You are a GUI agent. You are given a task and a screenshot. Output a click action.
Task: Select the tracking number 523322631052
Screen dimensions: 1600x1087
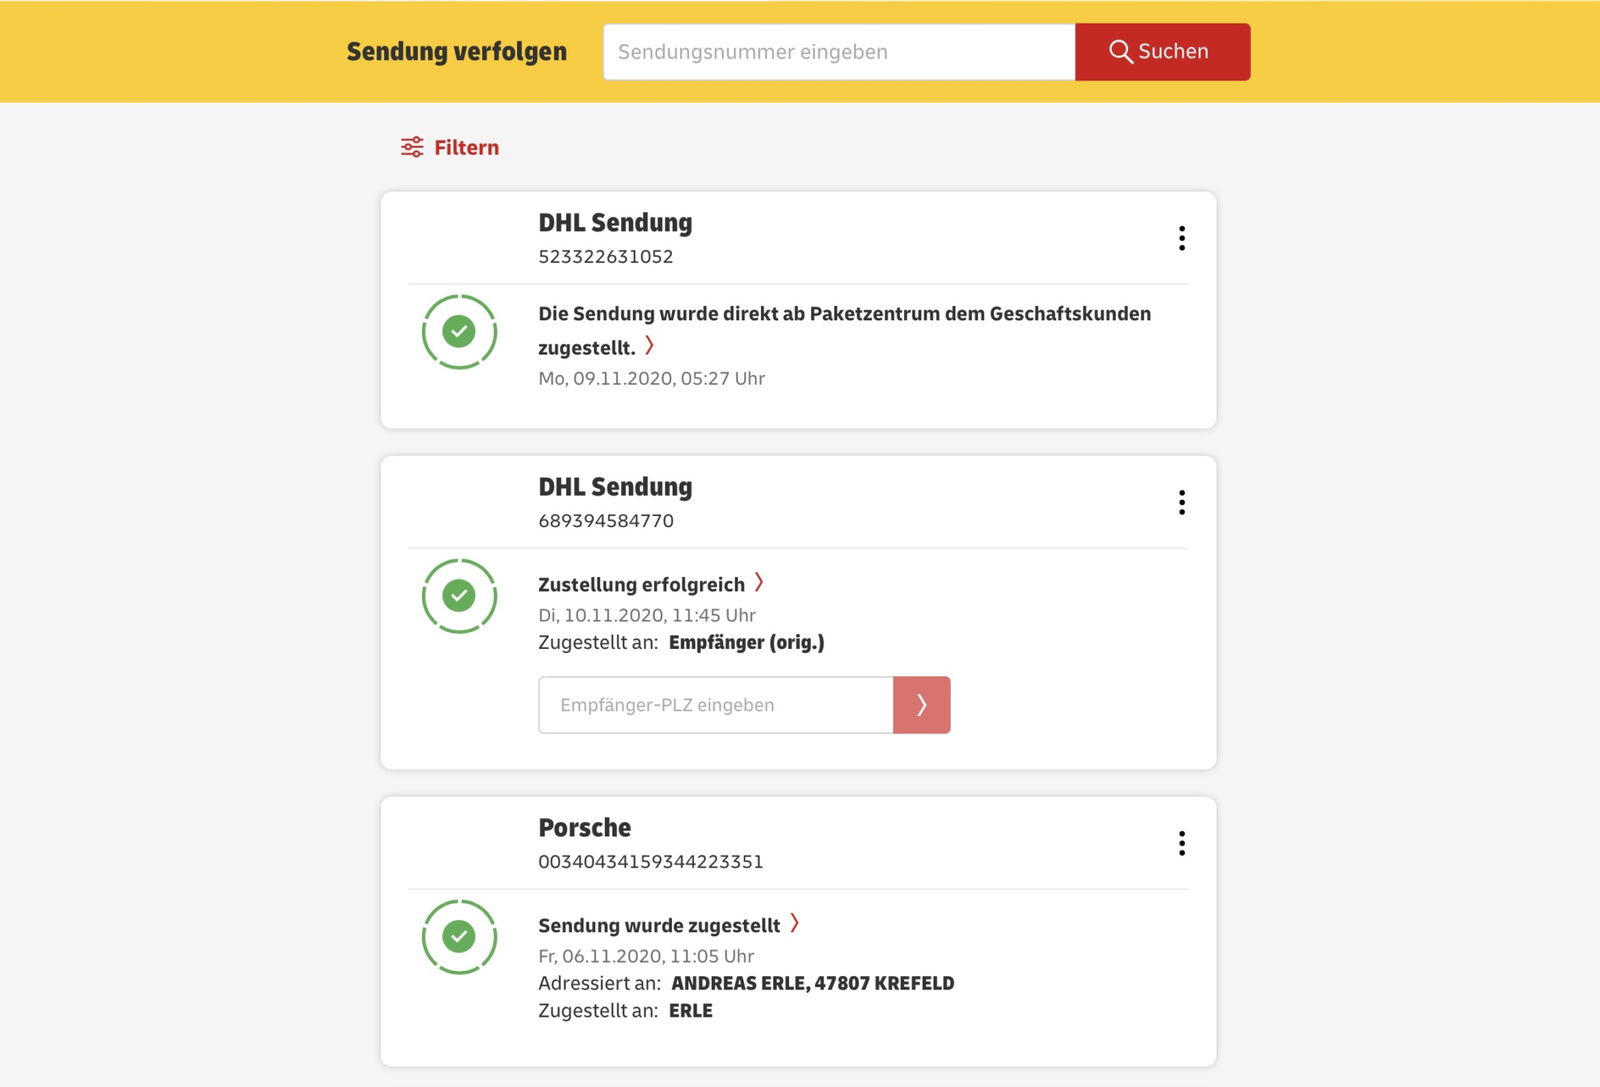(x=606, y=257)
